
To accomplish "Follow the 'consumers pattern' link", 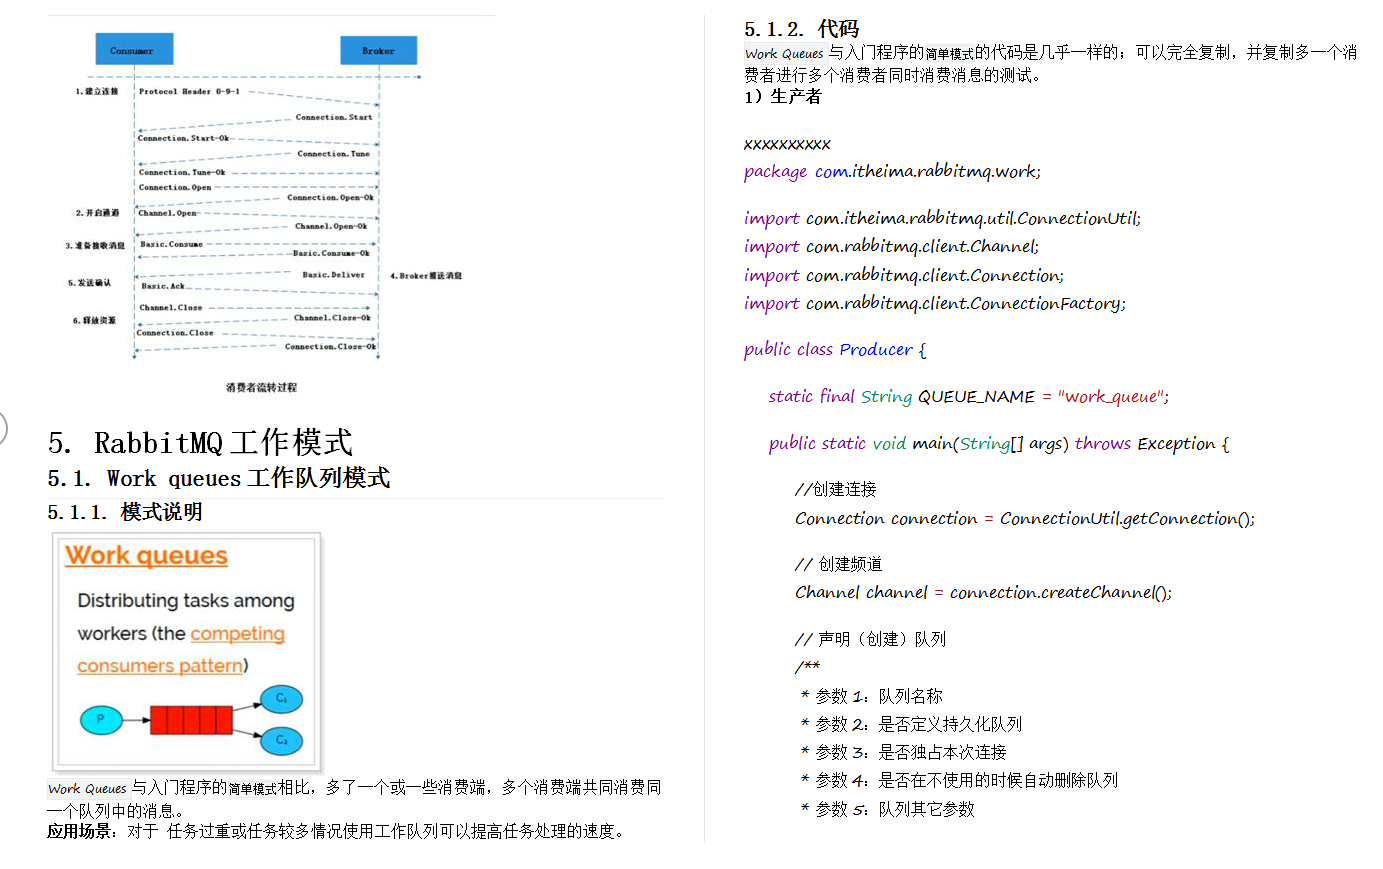I will [160, 666].
